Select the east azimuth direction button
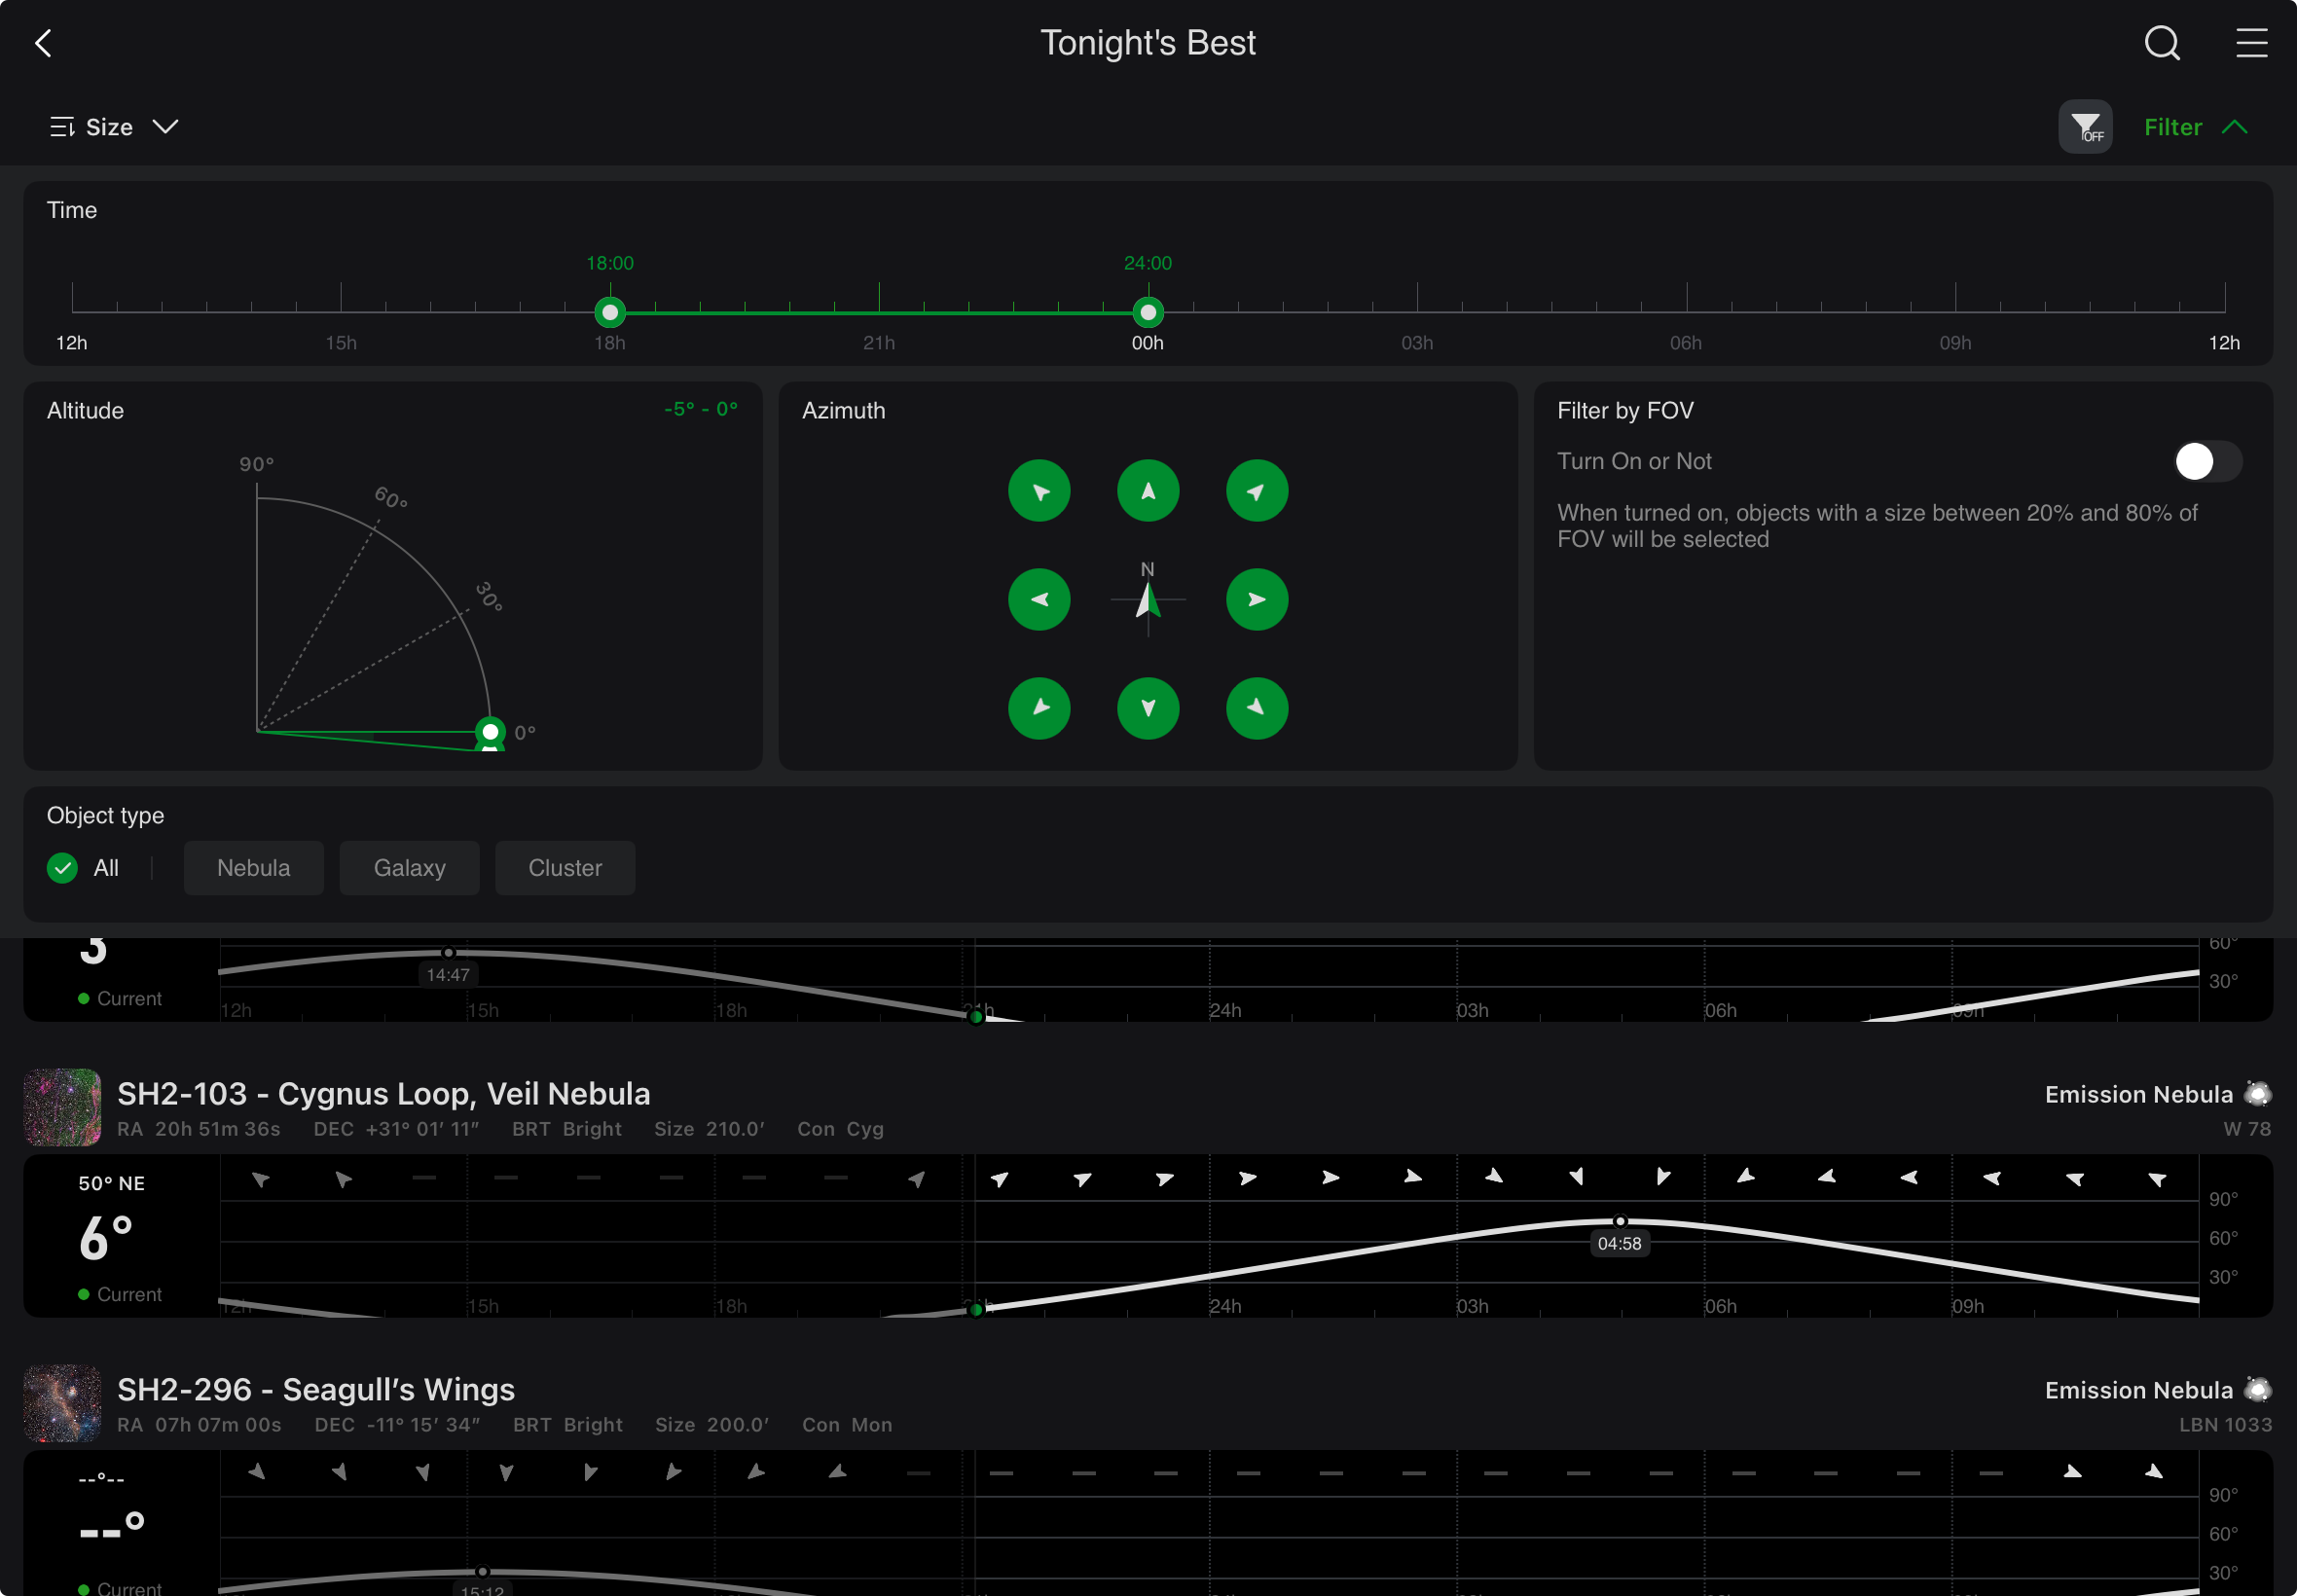Viewport: 2297px width, 1596px height. [x=1257, y=600]
